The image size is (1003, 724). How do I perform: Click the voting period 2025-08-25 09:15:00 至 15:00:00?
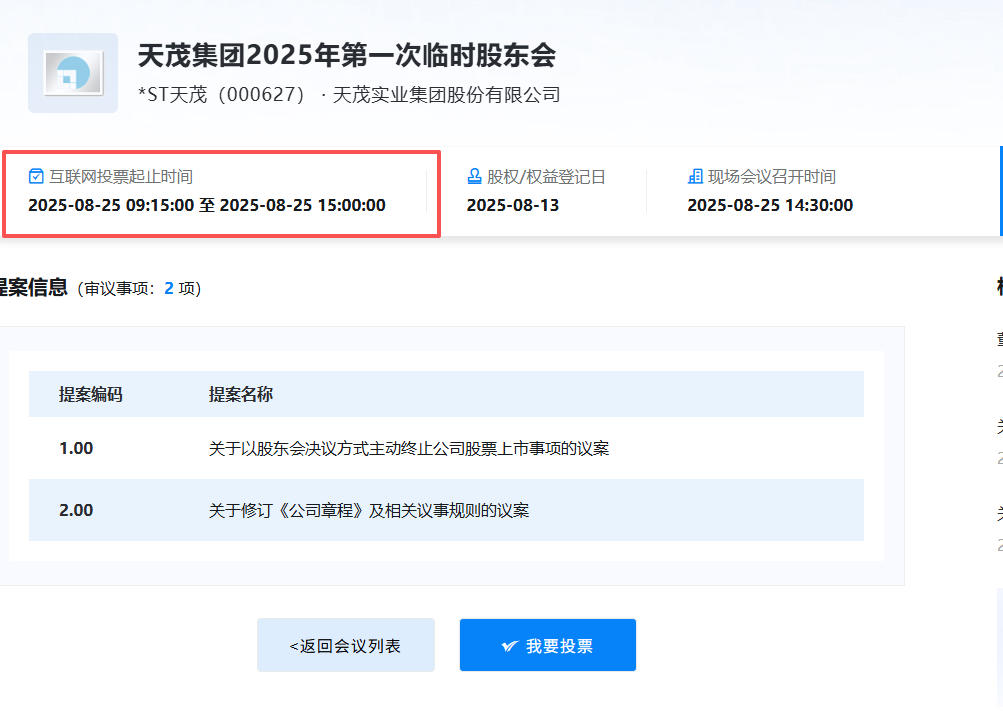[207, 205]
